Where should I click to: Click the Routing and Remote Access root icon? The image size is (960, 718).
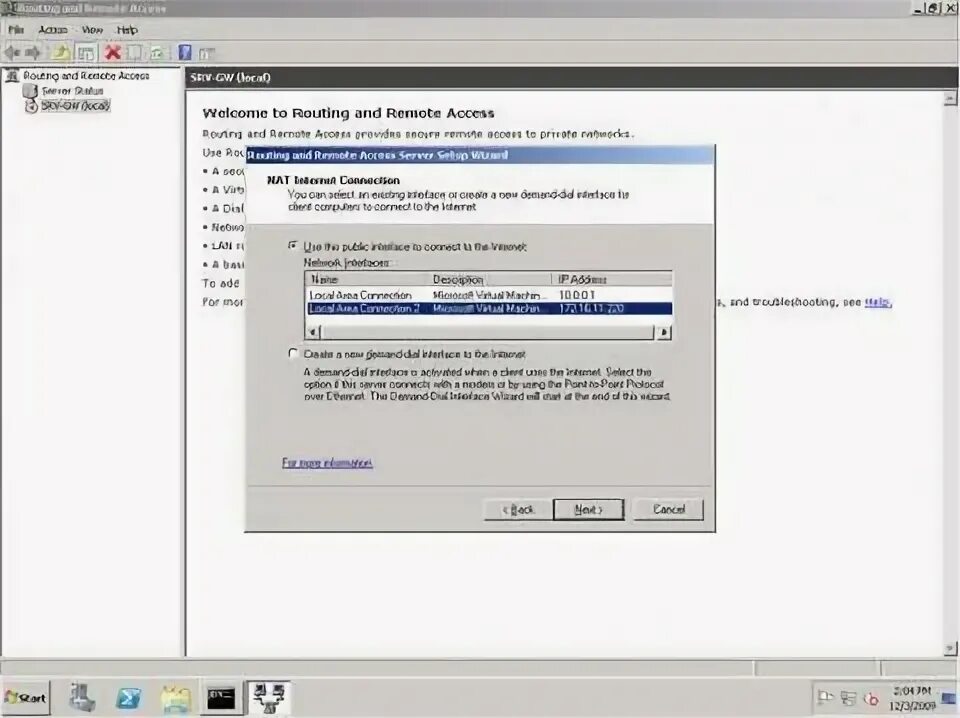pos(12,76)
